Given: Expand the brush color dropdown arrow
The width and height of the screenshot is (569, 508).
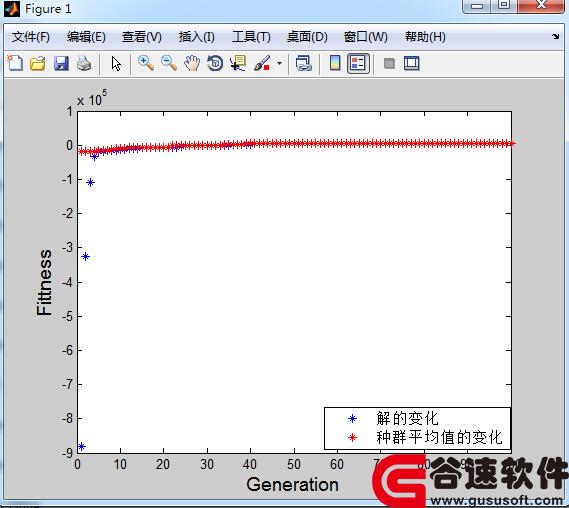Looking at the screenshot, I should pos(279,64).
